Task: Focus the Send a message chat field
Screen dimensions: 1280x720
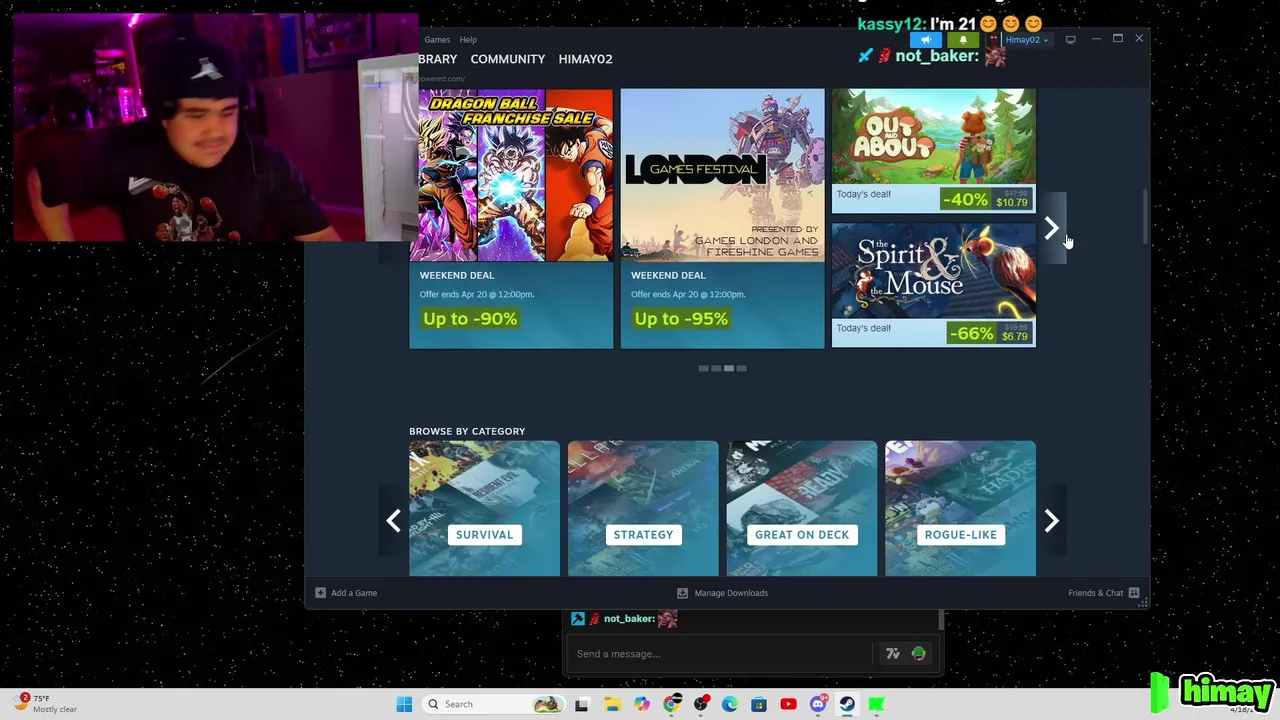Action: [x=720, y=654]
